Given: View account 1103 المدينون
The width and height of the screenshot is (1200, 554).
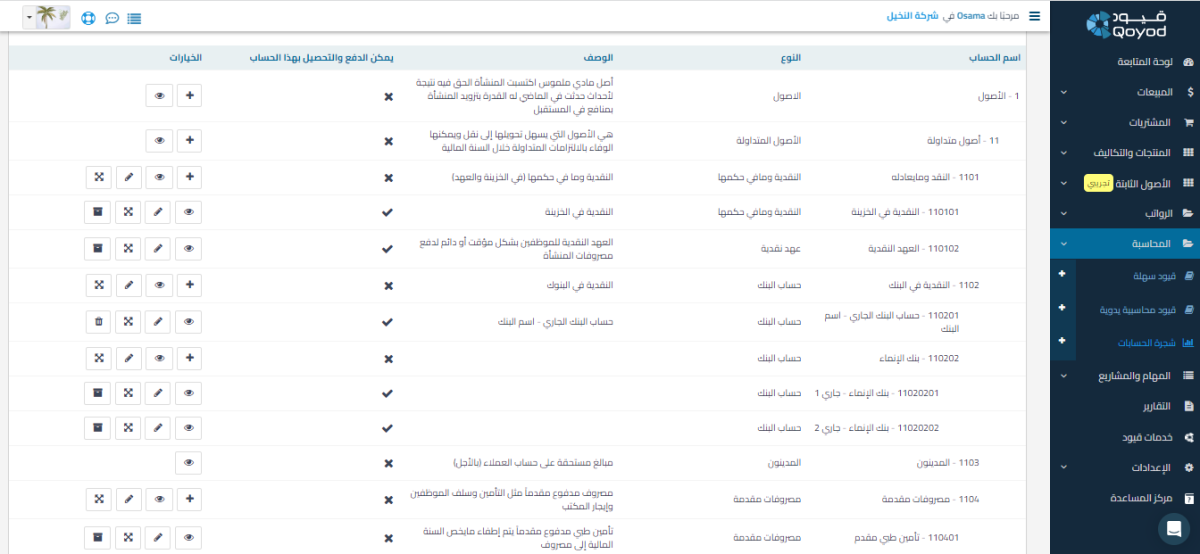Looking at the screenshot, I should 190,462.
